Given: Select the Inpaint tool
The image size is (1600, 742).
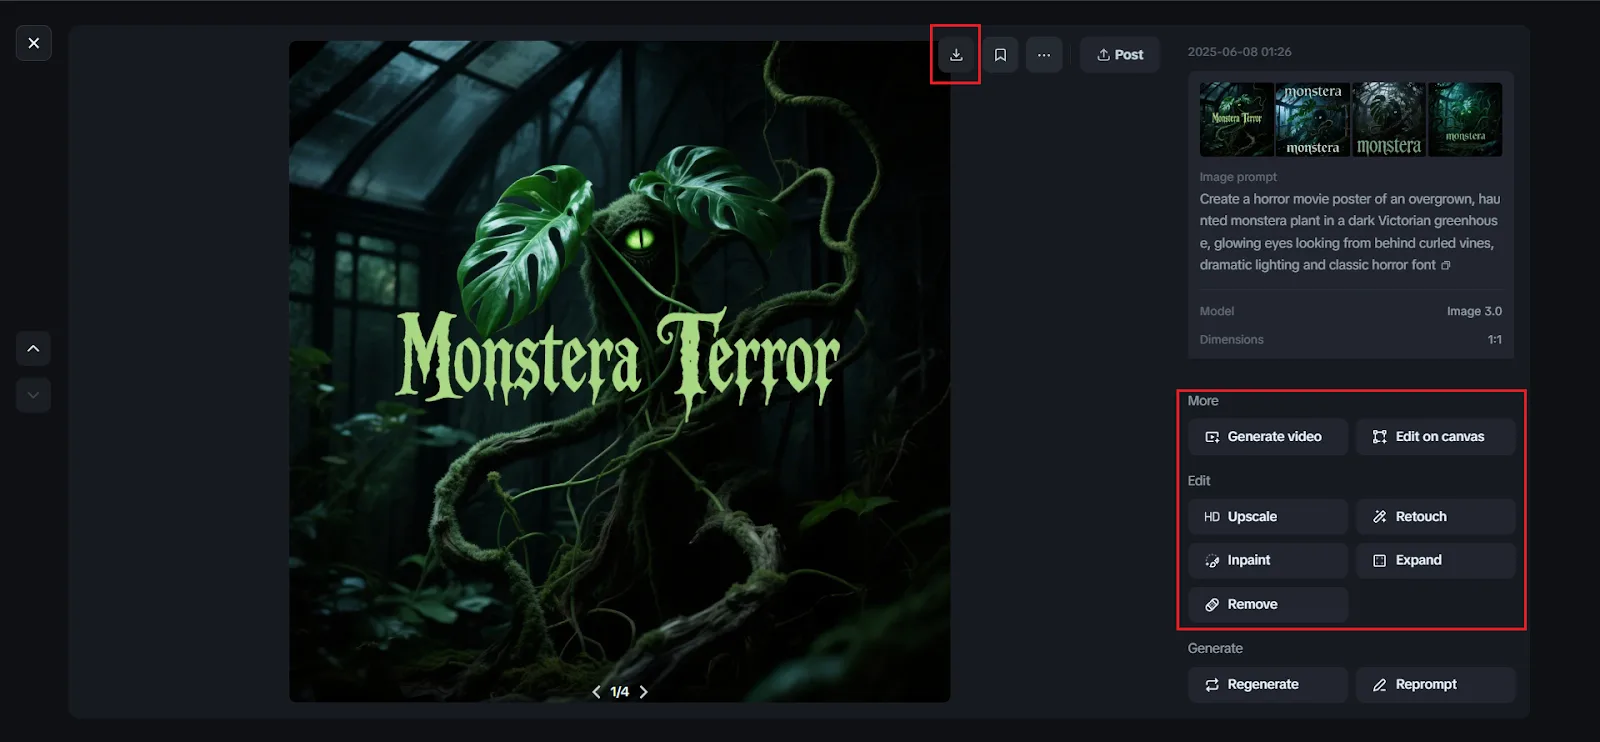Looking at the screenshot, I should pos(1267,561).
